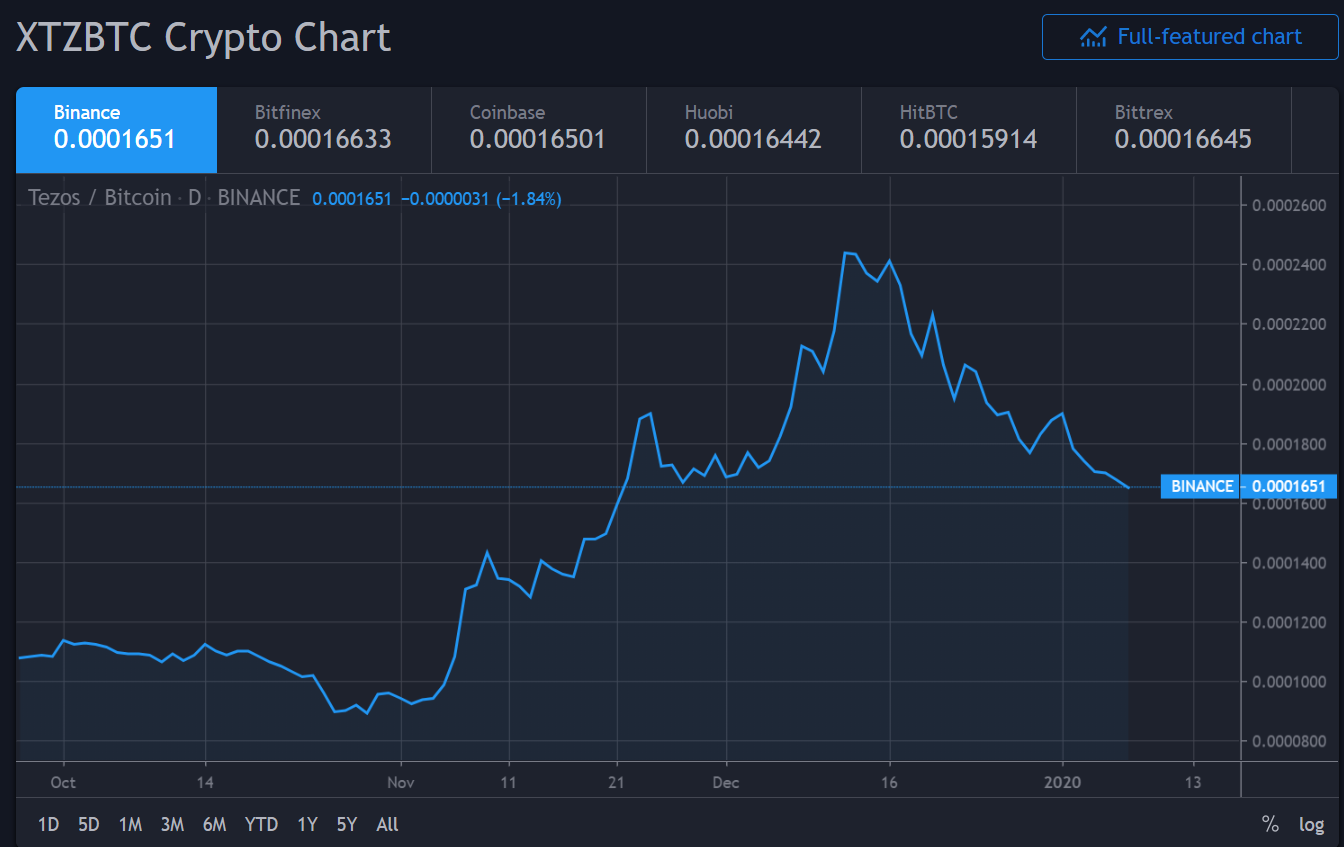Click the 21 date label on time axis
1344x847 pixels.
coord(617,781)
